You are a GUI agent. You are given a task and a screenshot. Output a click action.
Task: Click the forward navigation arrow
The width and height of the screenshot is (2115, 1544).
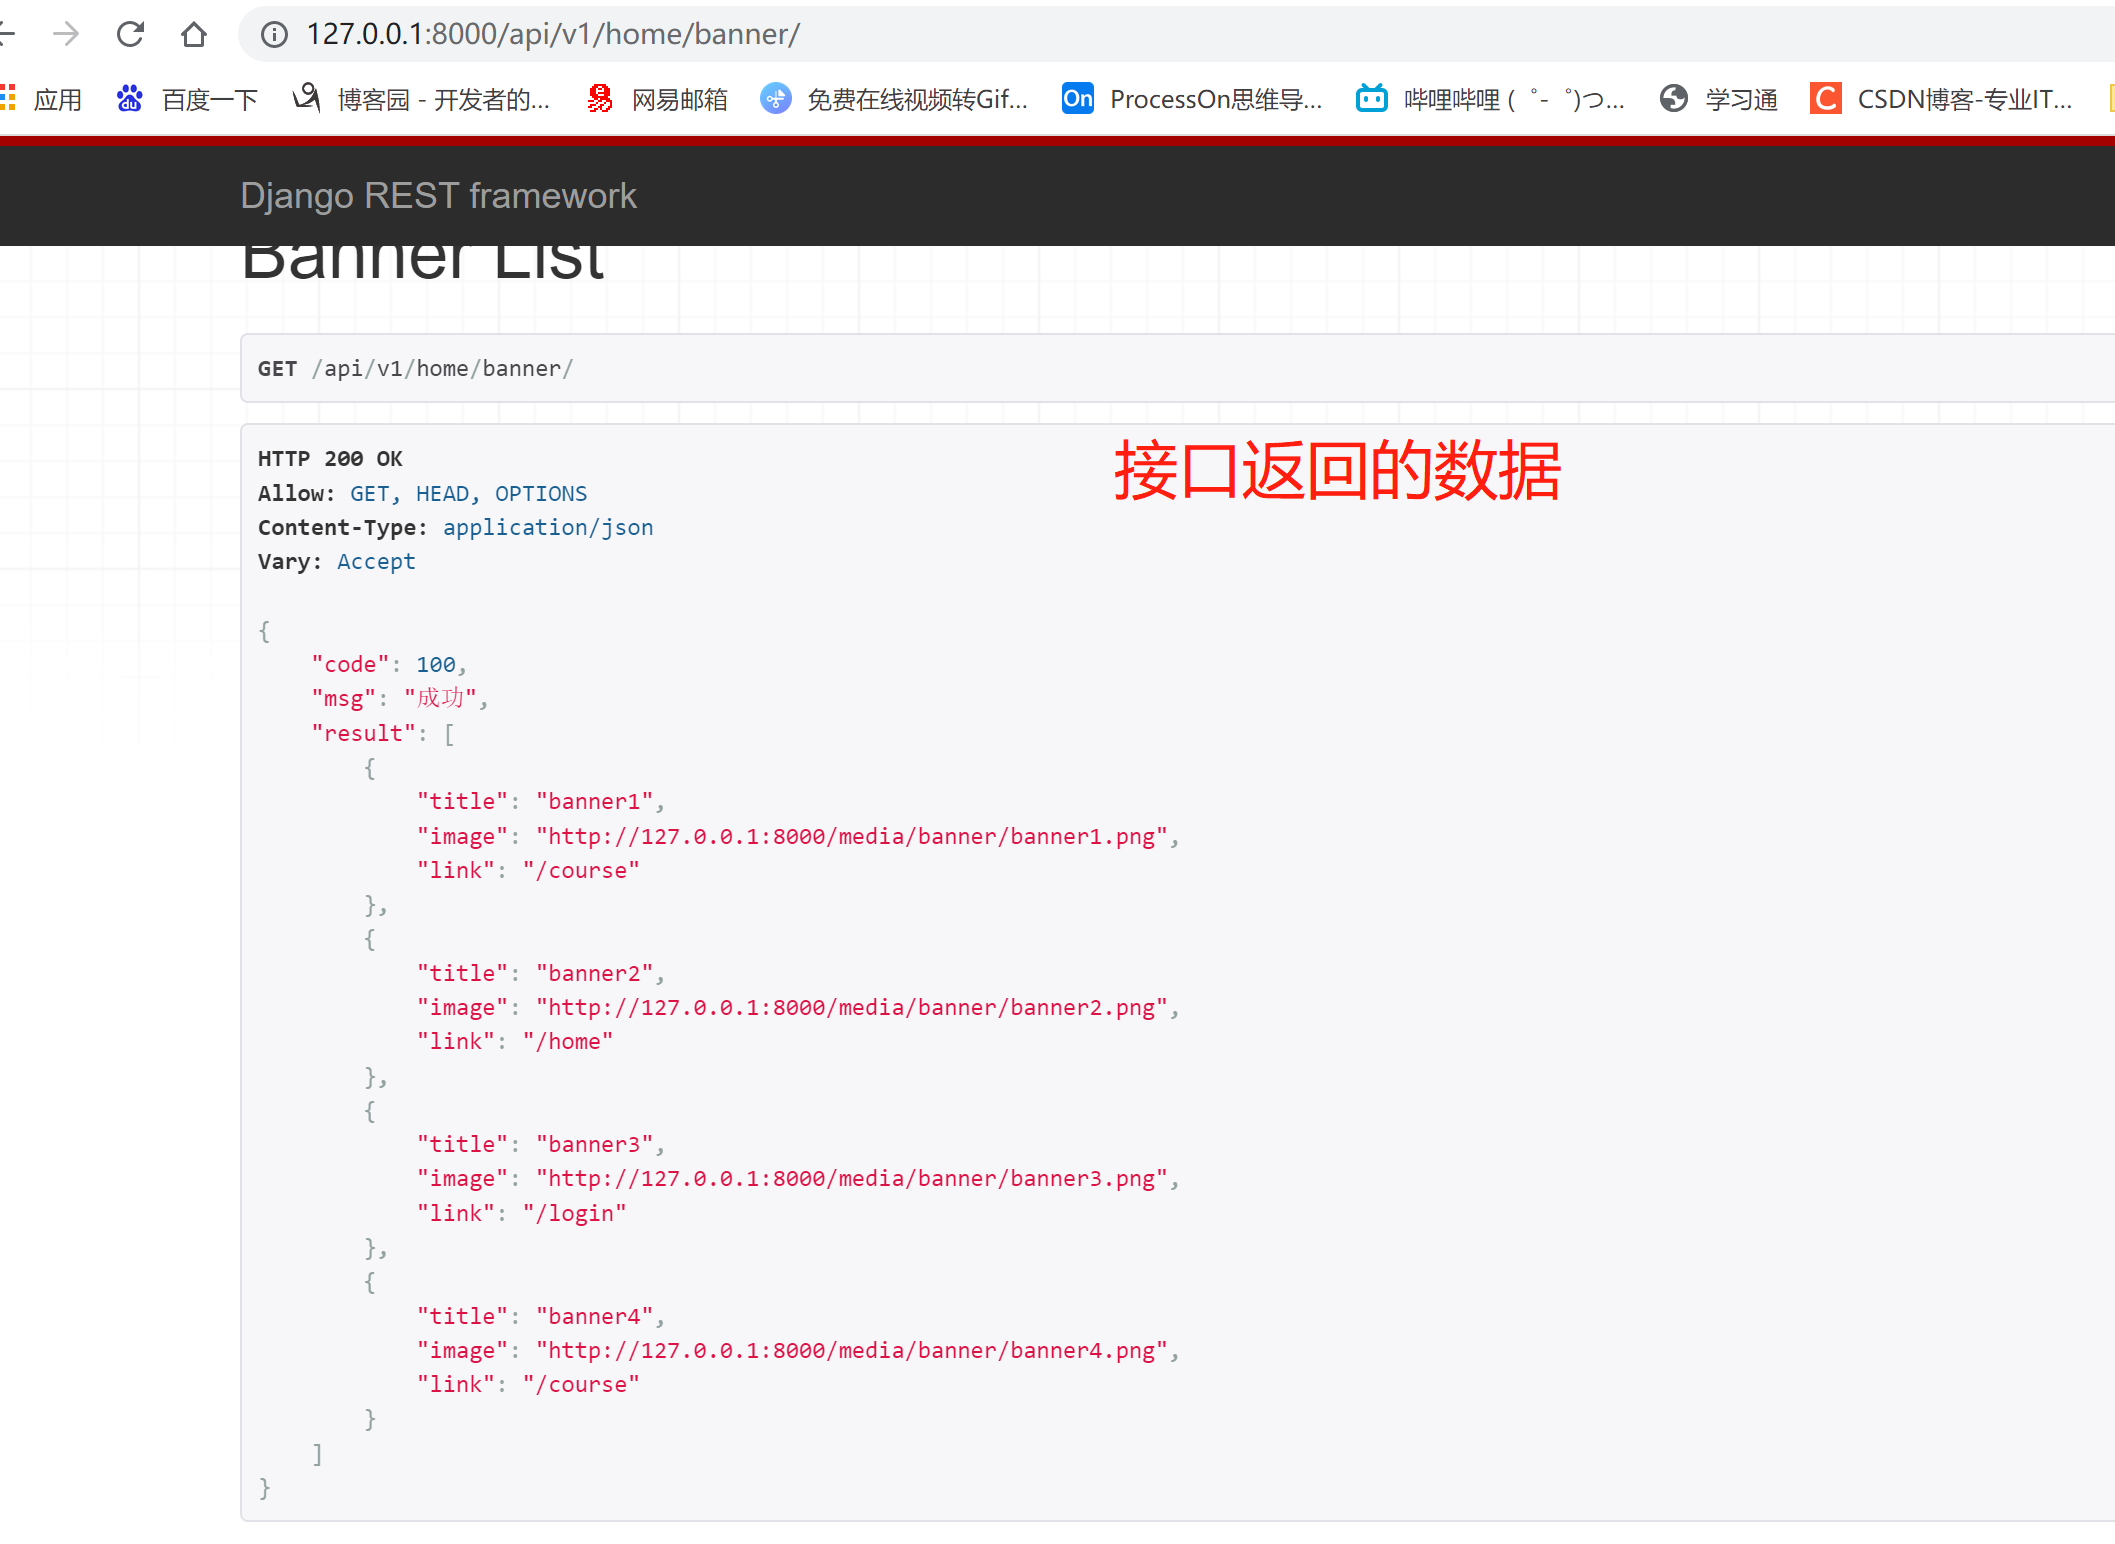(x=66, y=34)
